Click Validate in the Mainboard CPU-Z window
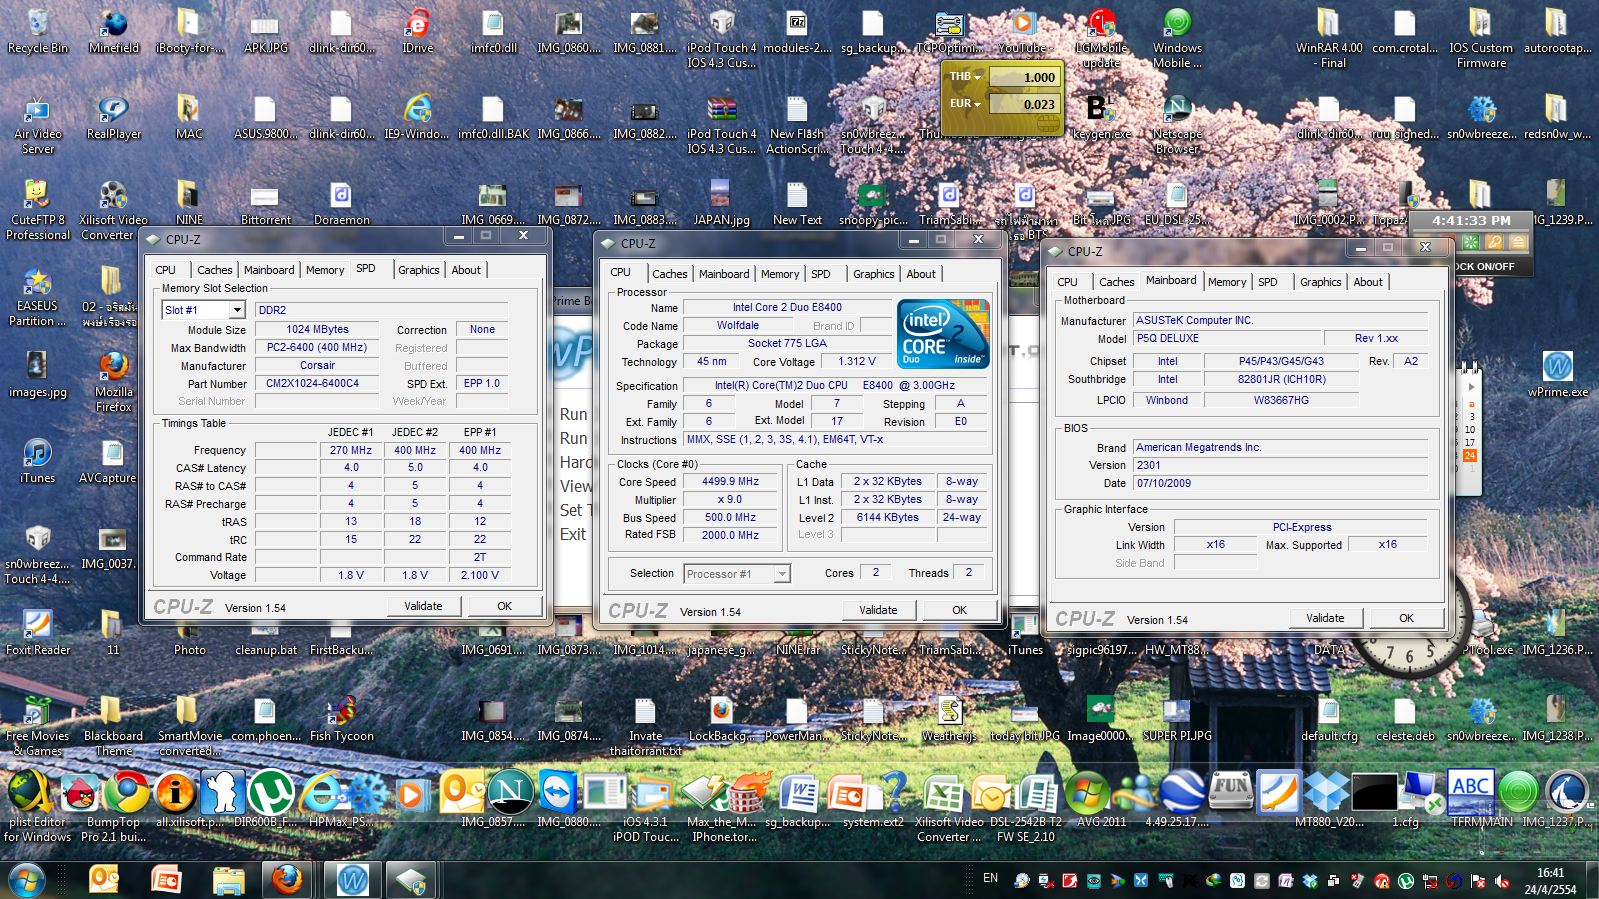Image resolution: width=1599 pixels, height=899 pixels. 1324,618
